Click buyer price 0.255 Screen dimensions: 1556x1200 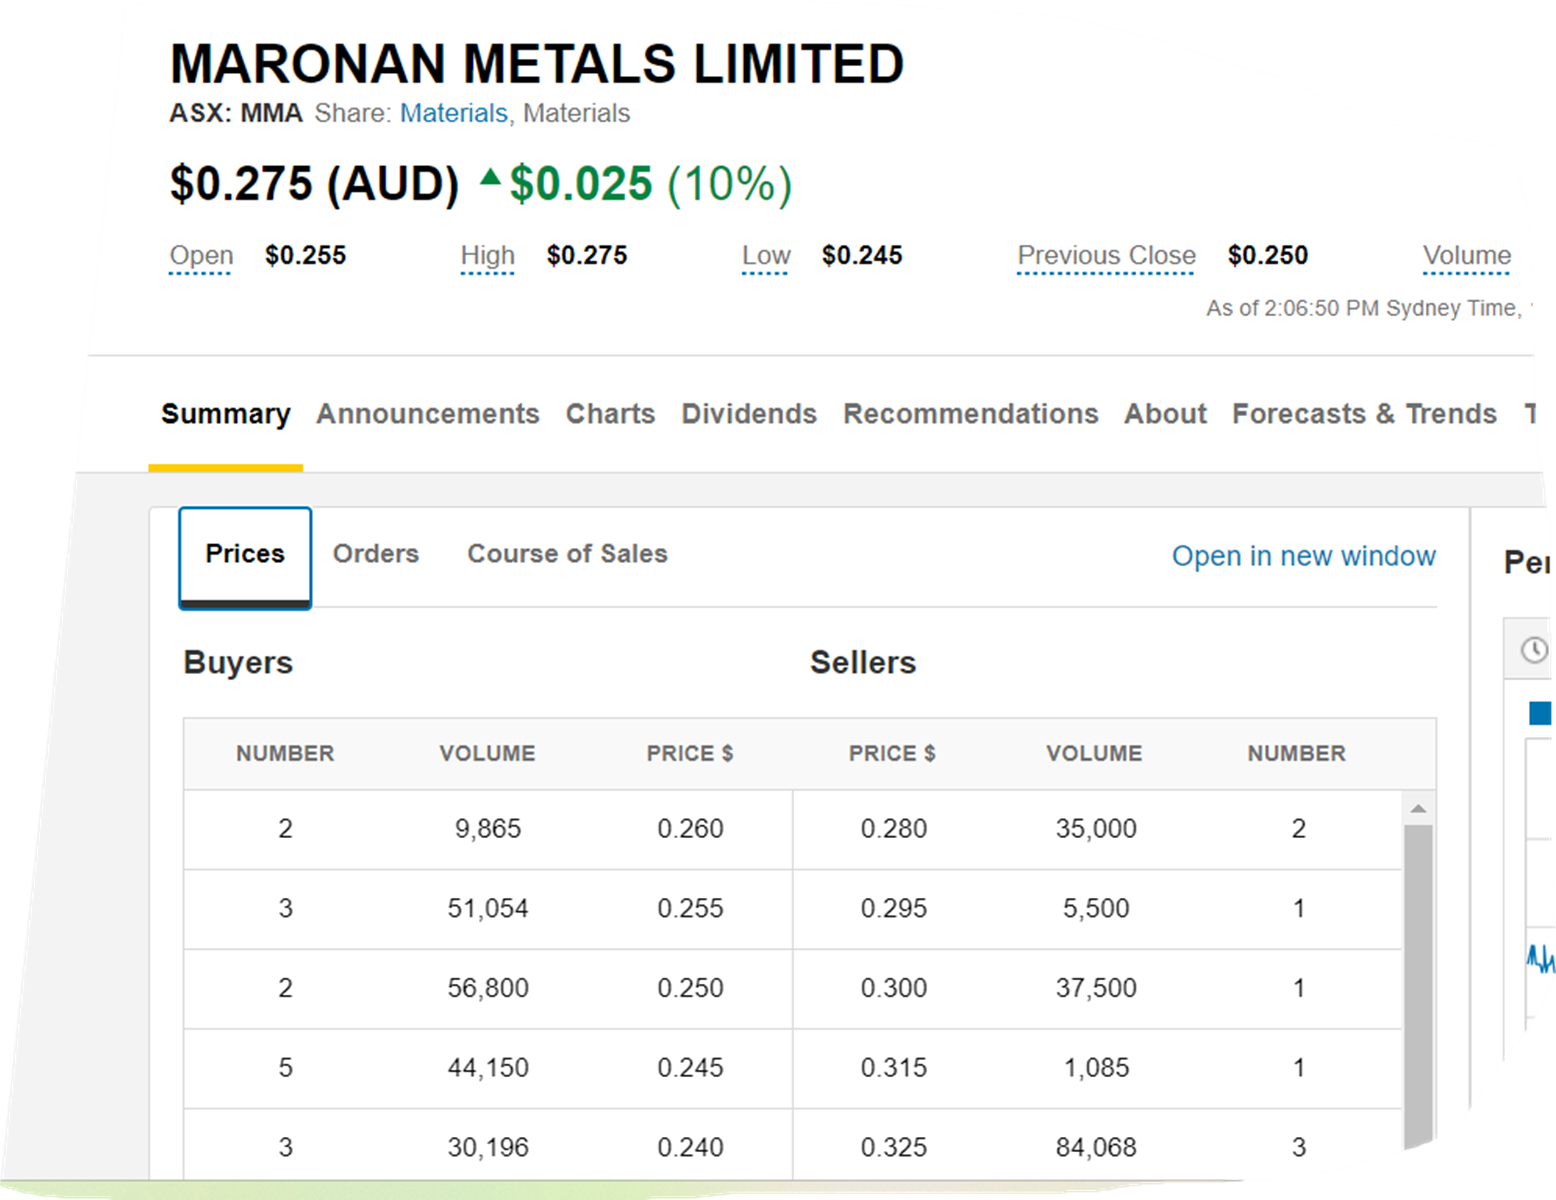pyautogui.click(x=690, y=909)
